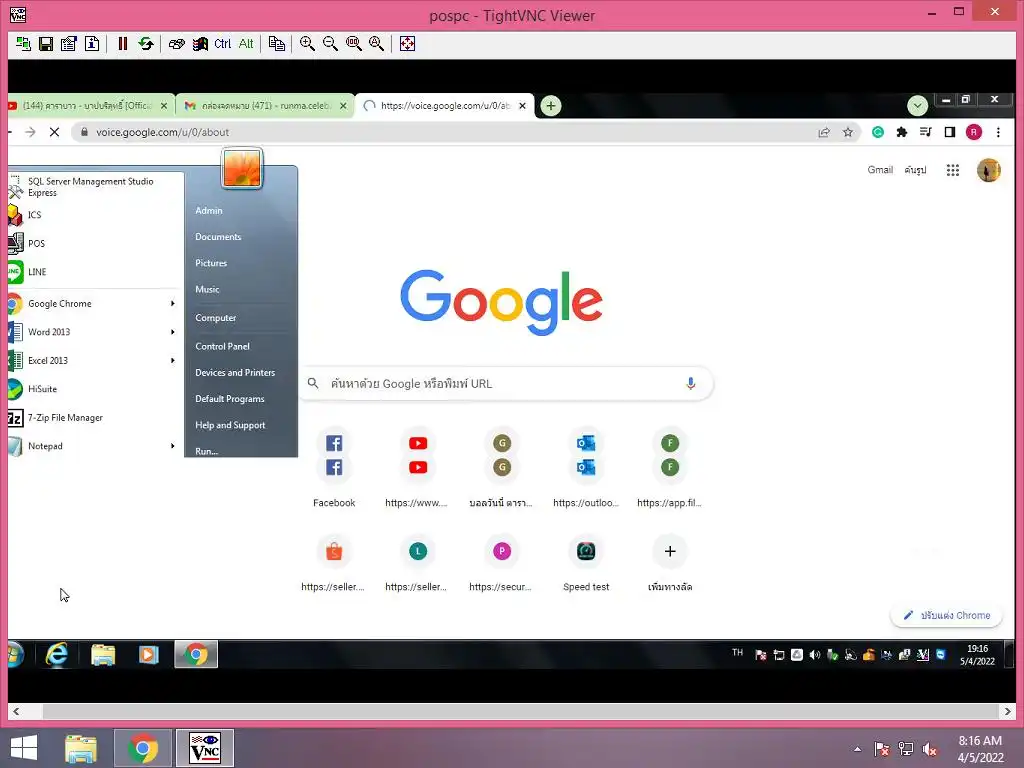Click the Chrome forward arrow
1024x768 pixels.
point(30,132)
